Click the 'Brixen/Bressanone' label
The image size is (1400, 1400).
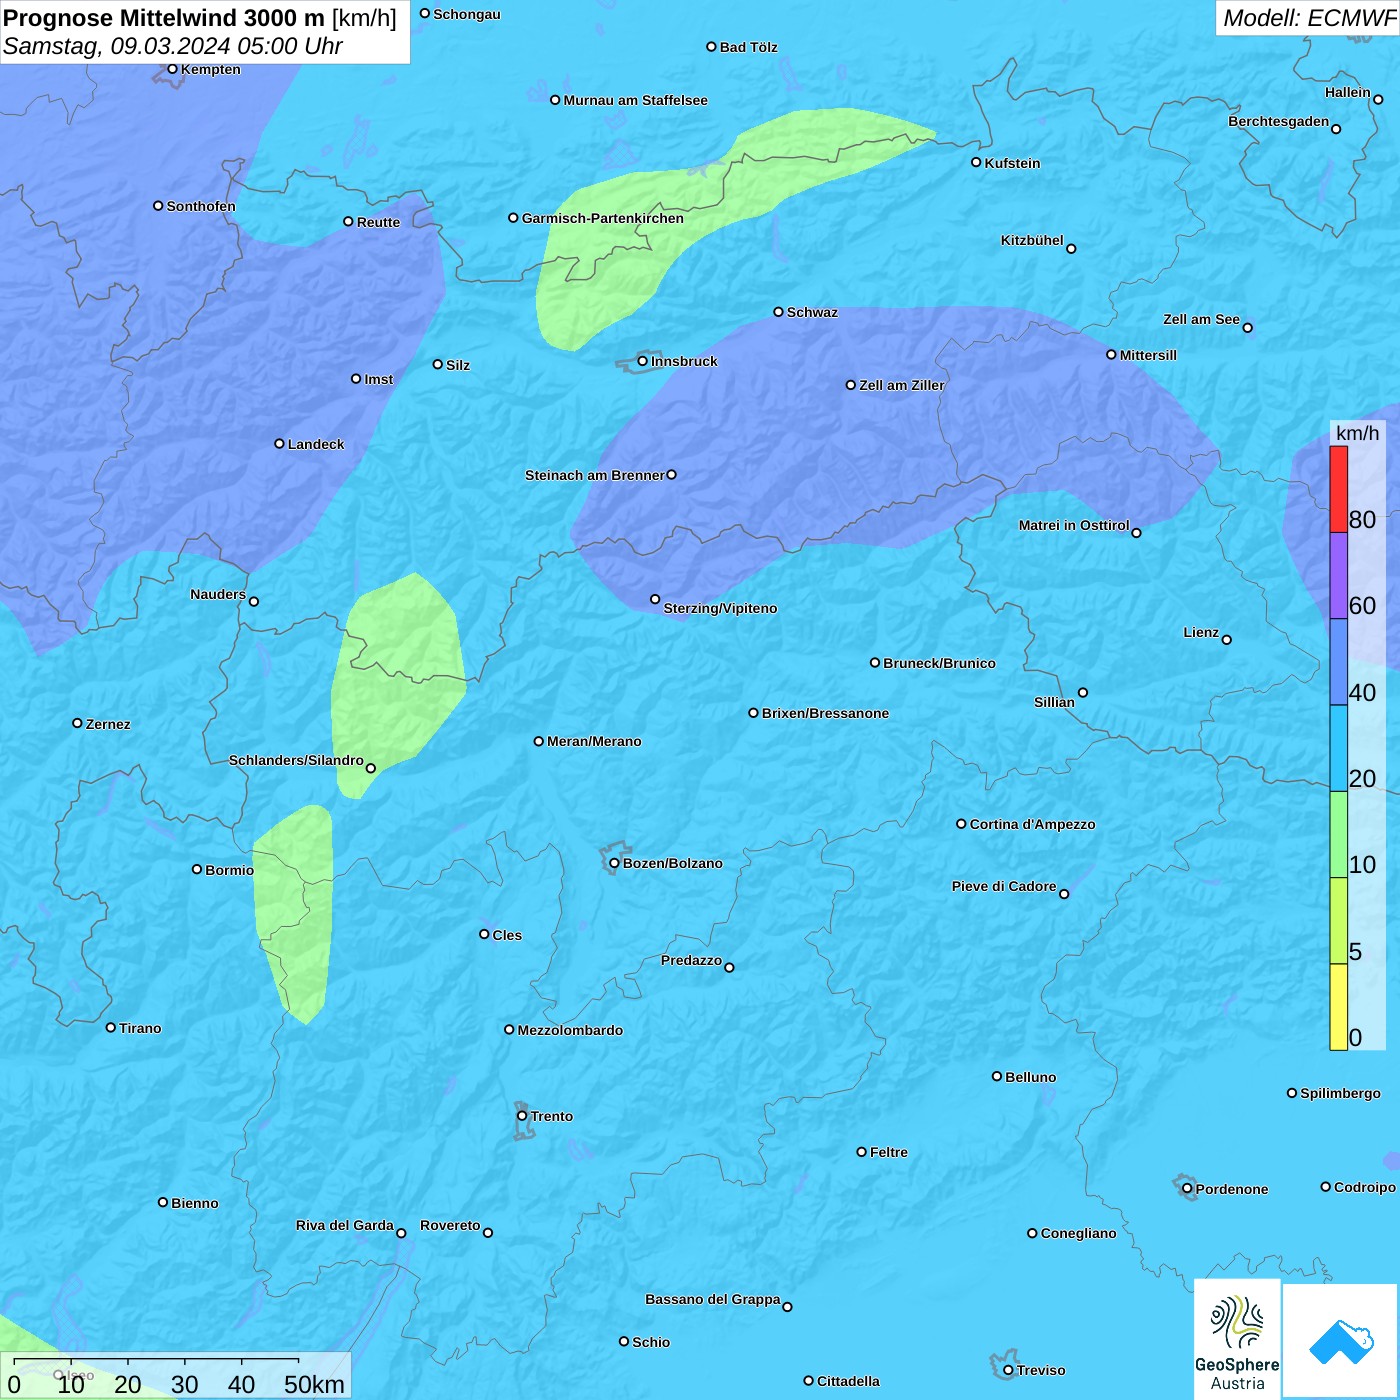pos(825,713)
